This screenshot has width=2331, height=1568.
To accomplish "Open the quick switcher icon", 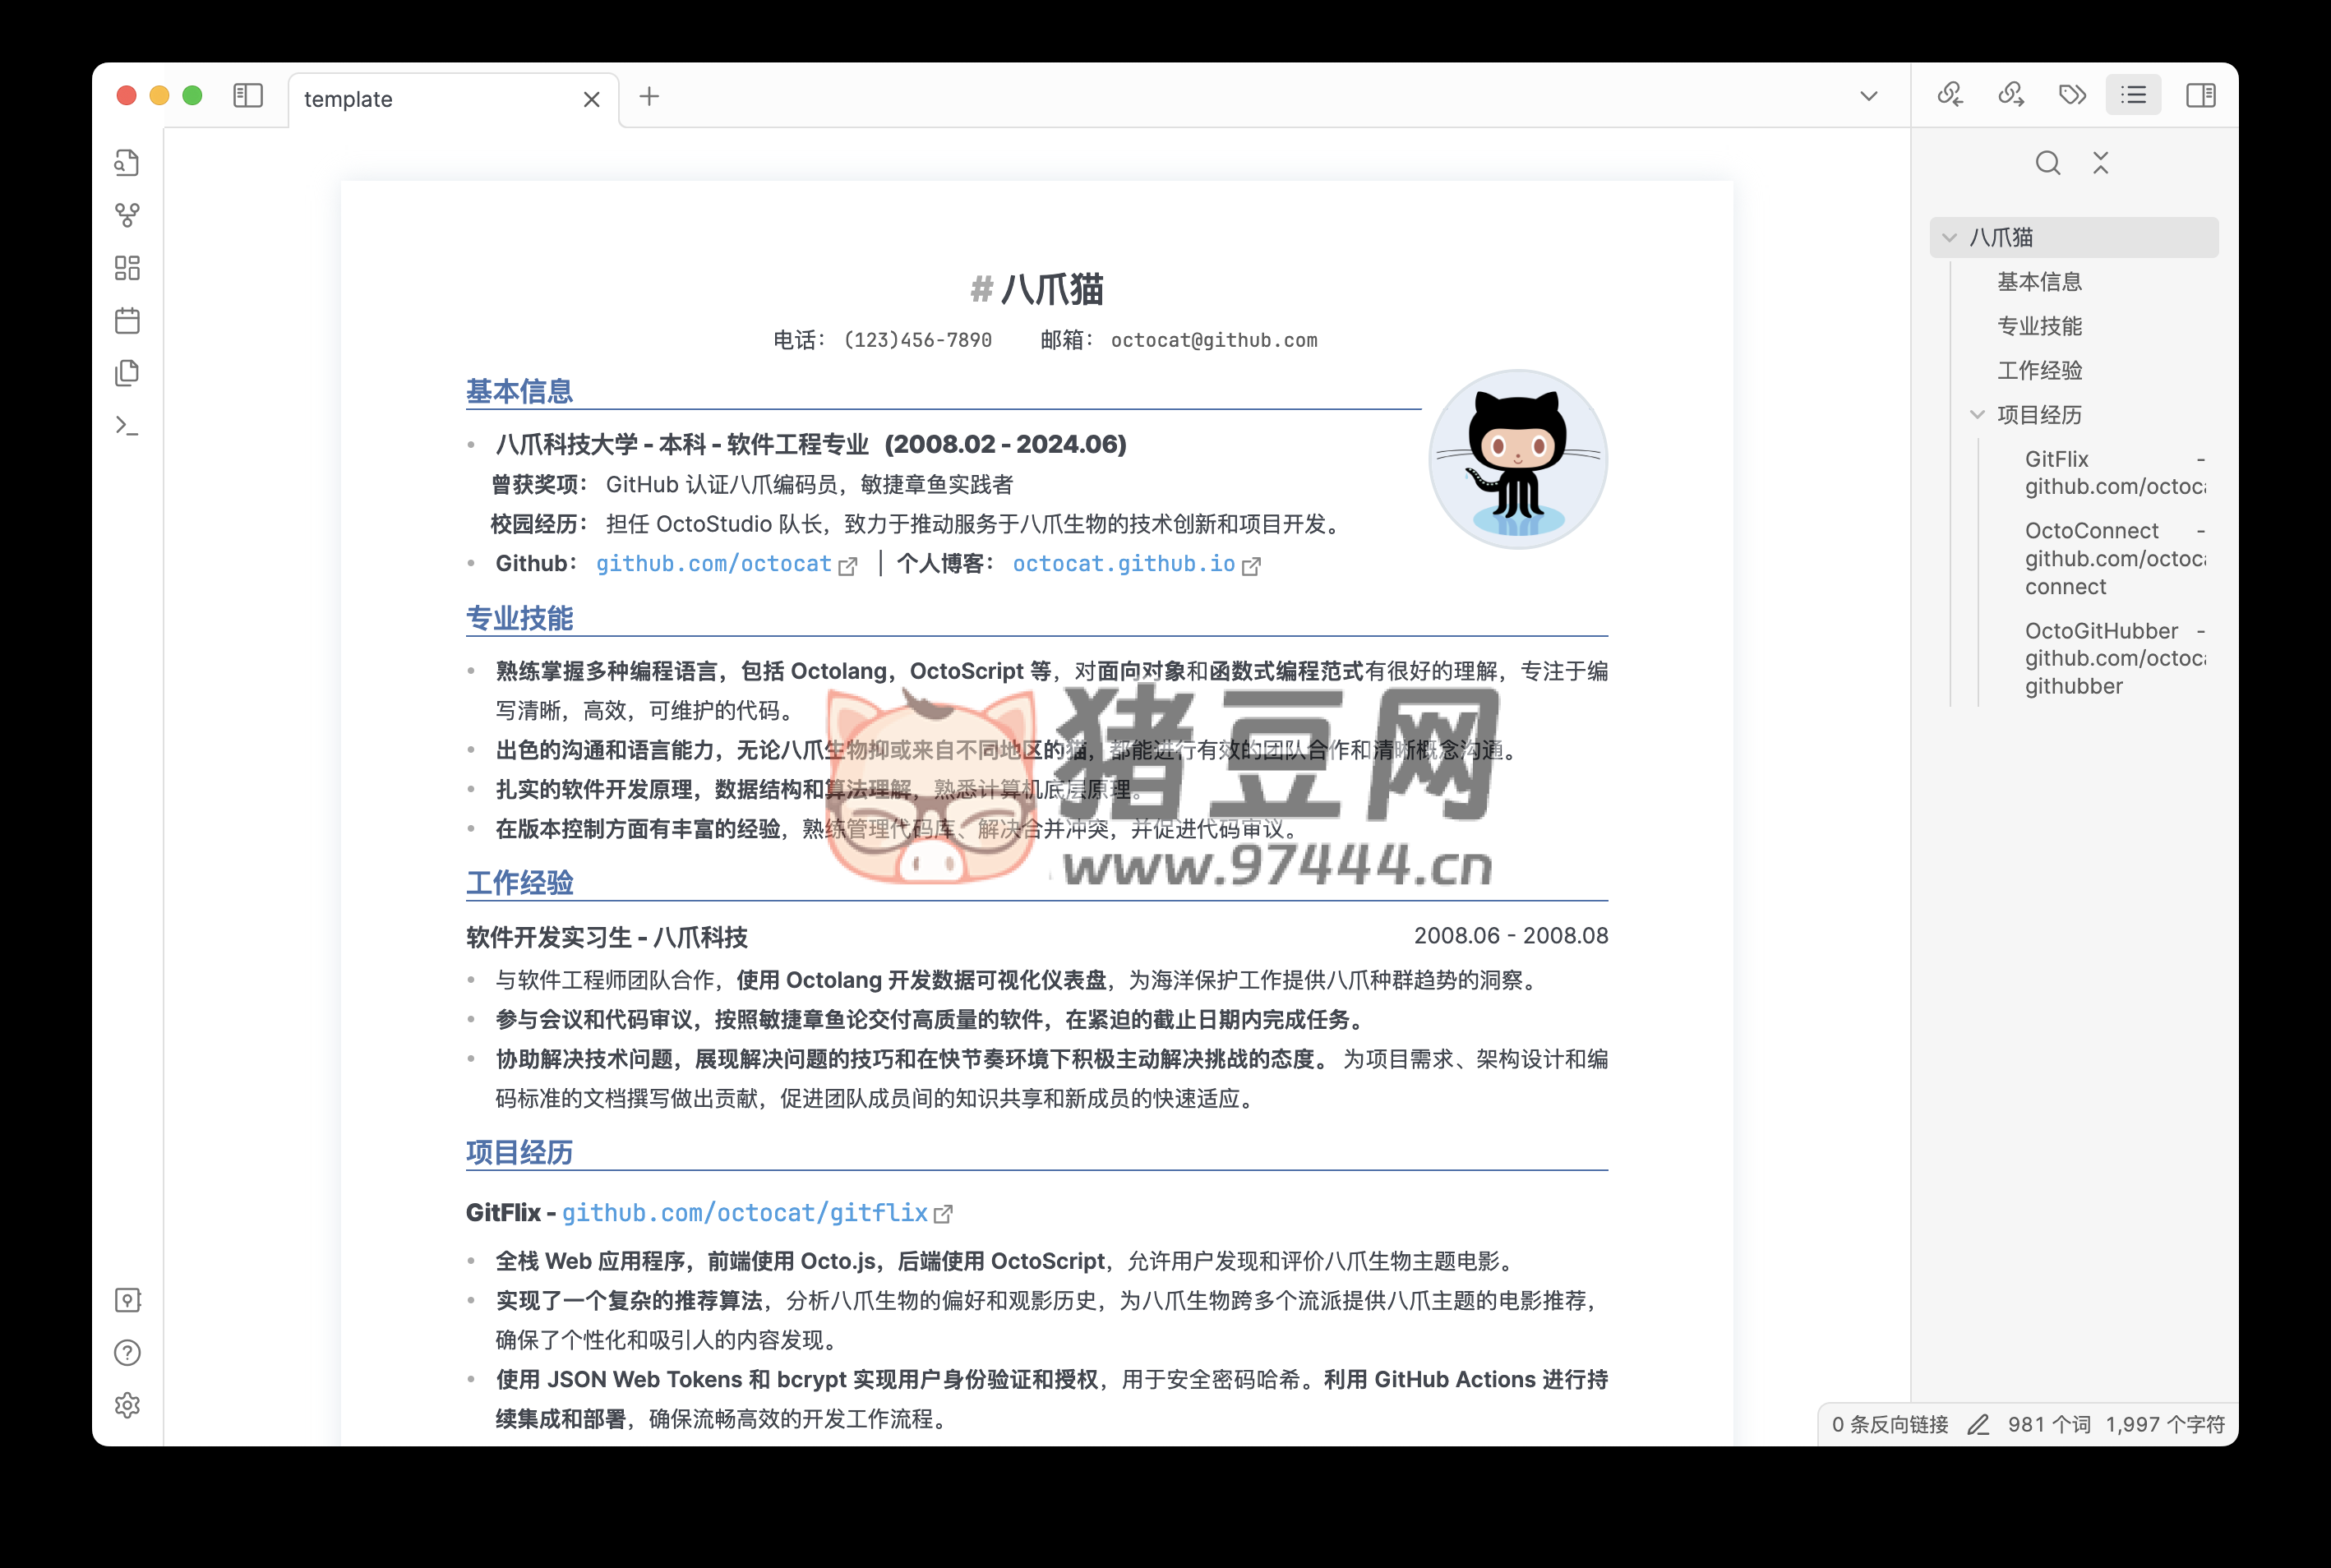I will coord(127,163).
